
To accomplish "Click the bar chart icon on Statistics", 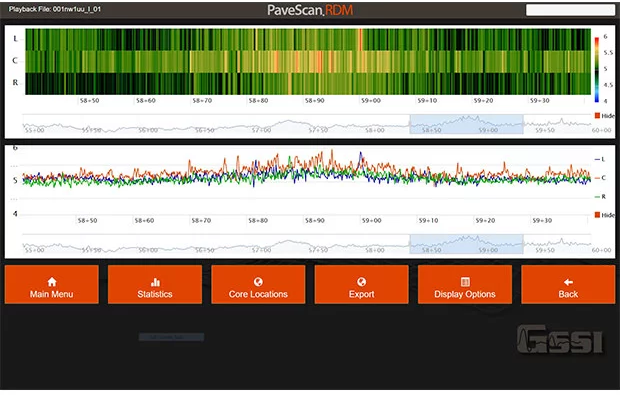I will [155, 282].
